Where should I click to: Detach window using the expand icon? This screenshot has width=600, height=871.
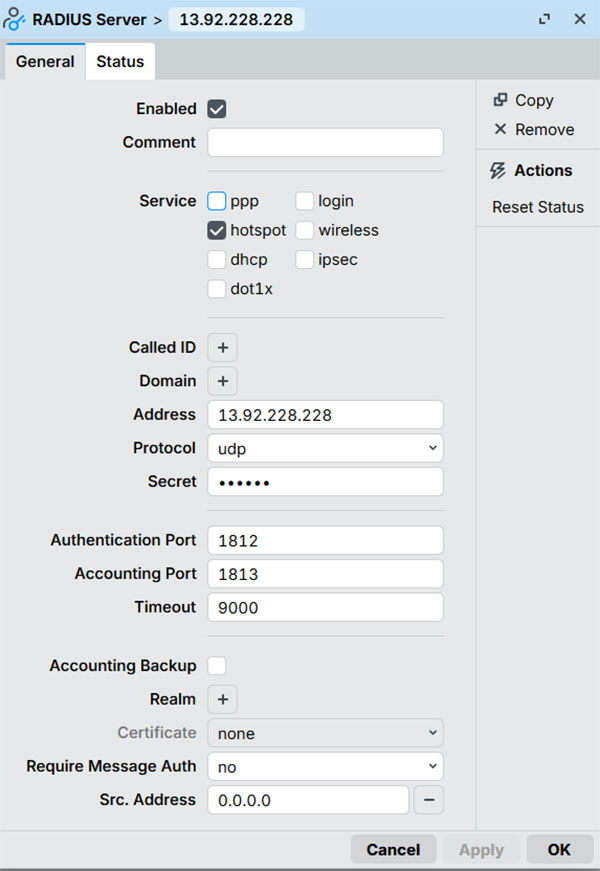[545, 19]
